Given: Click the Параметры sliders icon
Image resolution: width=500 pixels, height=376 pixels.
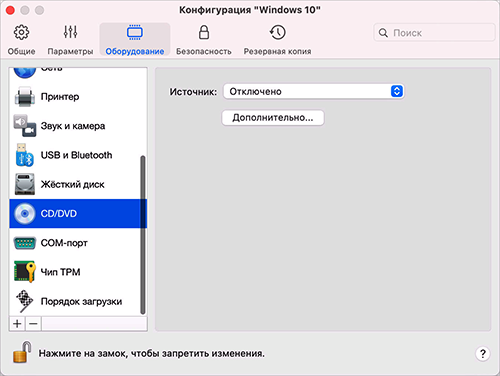Looking at the screenshot, I should click(70, 32).
